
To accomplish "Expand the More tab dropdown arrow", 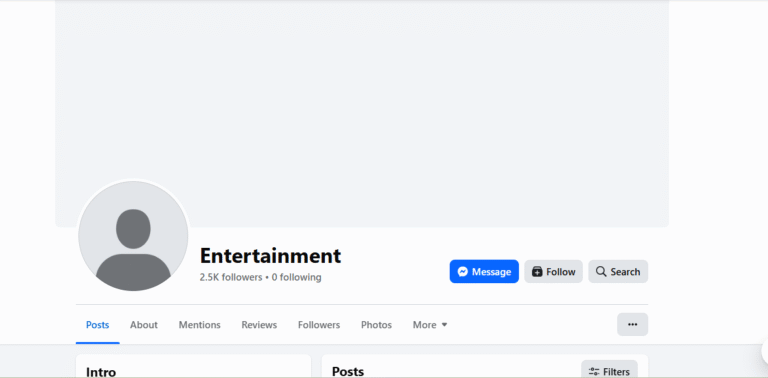I will 444,325.
